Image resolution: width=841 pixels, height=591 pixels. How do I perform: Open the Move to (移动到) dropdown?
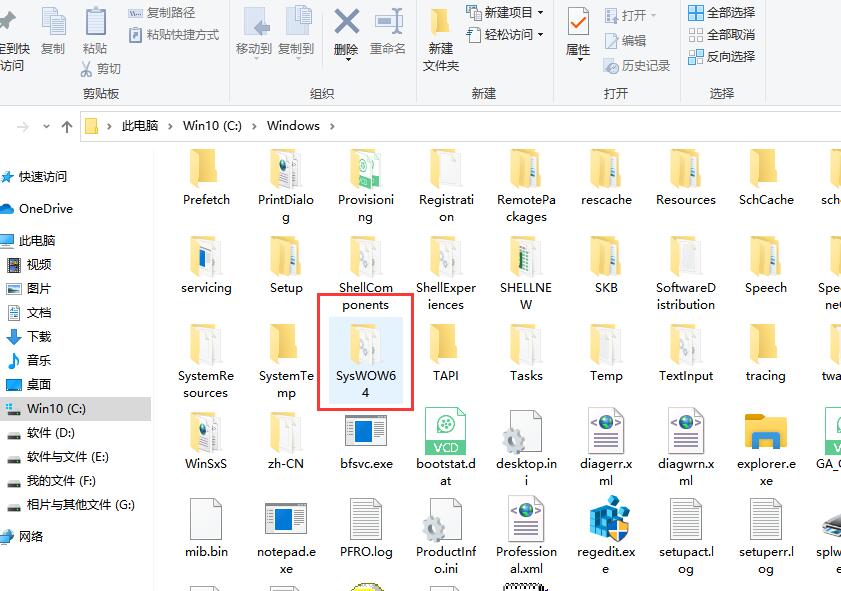pyautogui.click(x=254, y=32)
